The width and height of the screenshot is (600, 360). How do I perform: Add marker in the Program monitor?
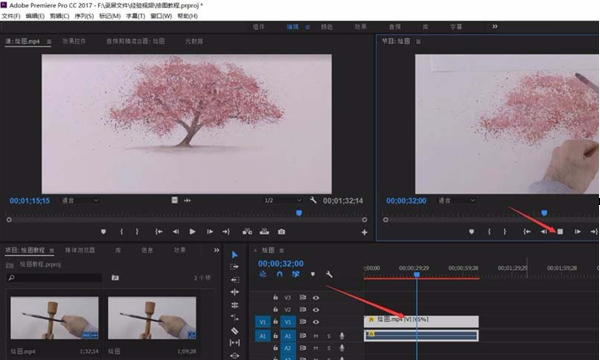471,232
